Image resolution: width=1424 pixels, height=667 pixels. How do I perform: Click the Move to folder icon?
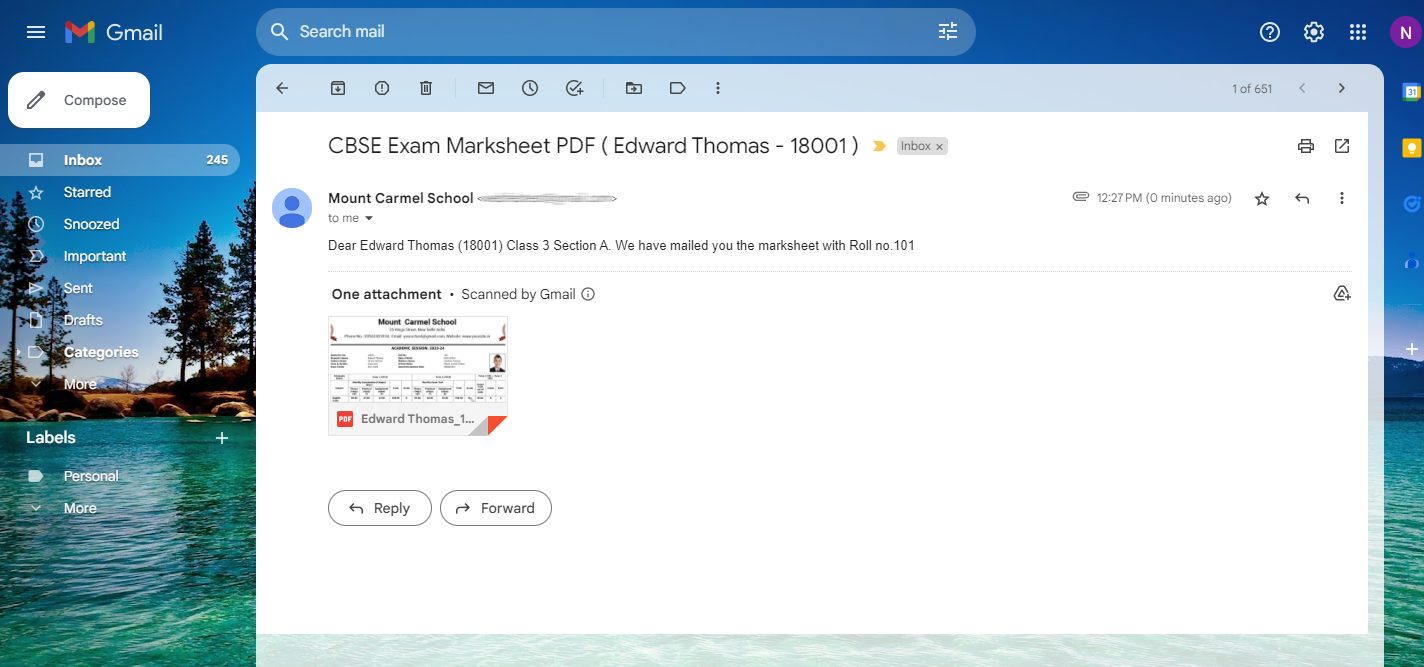[634, 88]
